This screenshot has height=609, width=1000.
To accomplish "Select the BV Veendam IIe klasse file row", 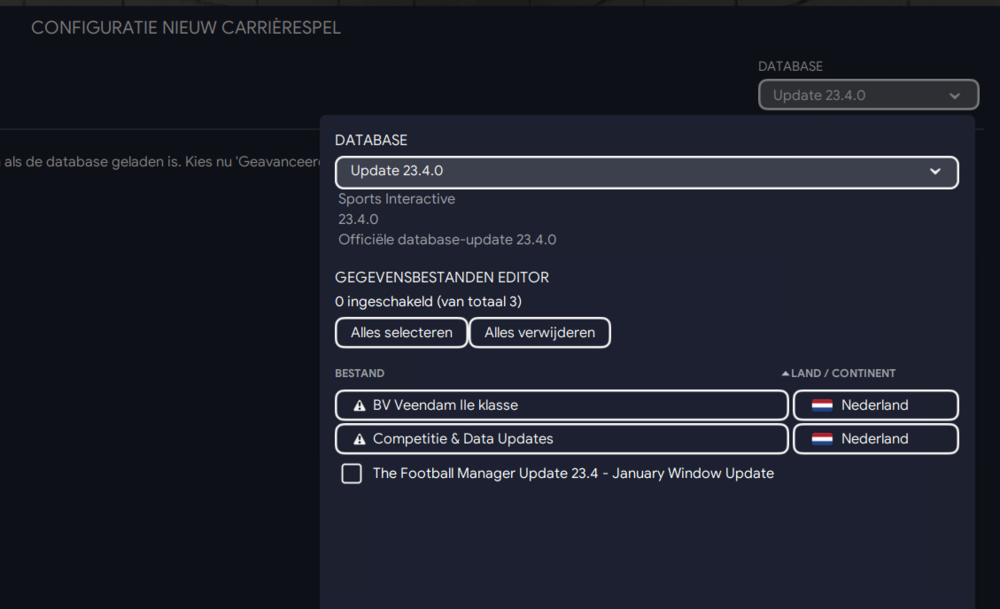I will [562, 405].
